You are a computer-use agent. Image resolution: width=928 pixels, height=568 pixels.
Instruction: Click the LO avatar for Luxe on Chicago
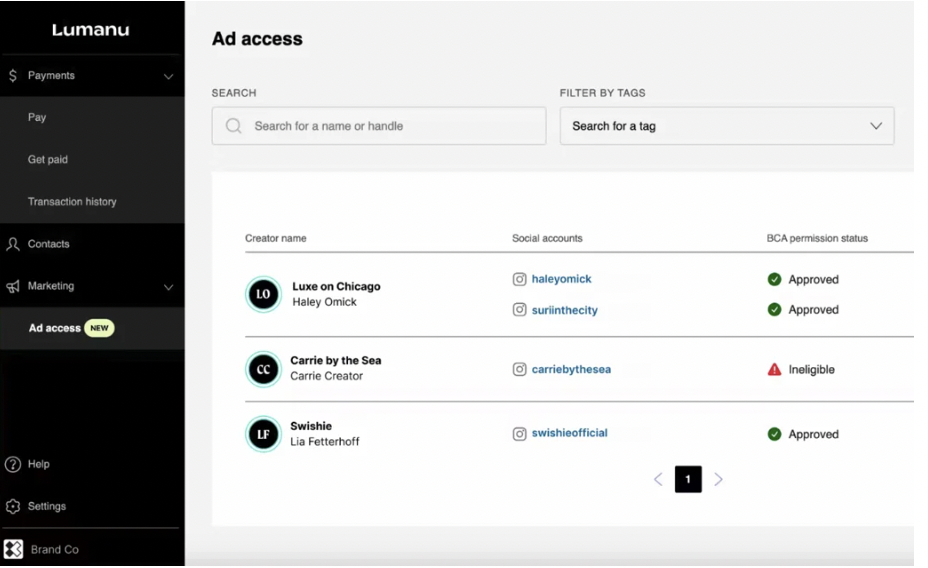point(264,295)
